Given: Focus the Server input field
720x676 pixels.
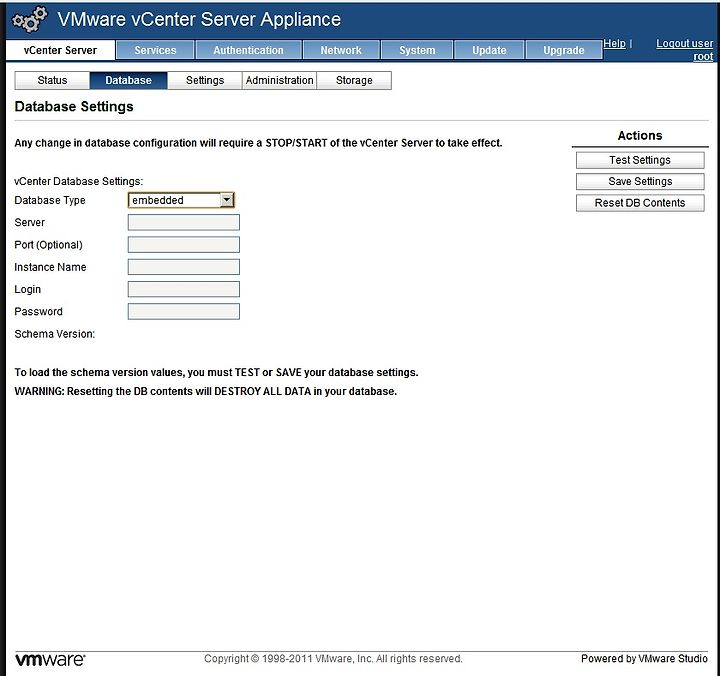Looking at the screenshot, I should [x=184, y=222].
